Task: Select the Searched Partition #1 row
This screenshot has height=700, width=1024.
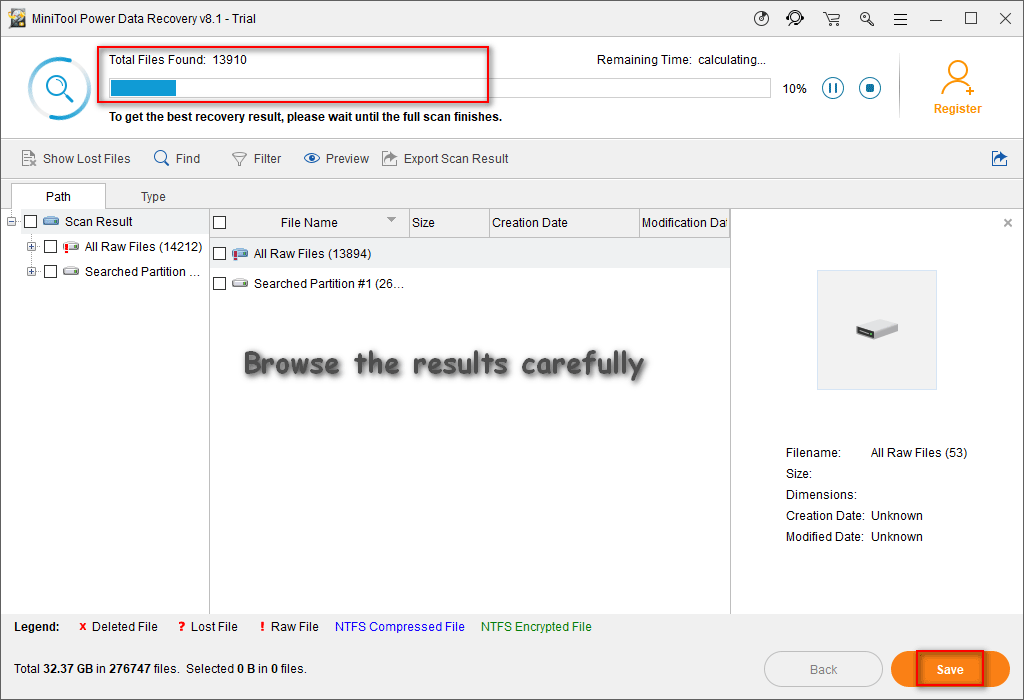Action: (470, 283)
